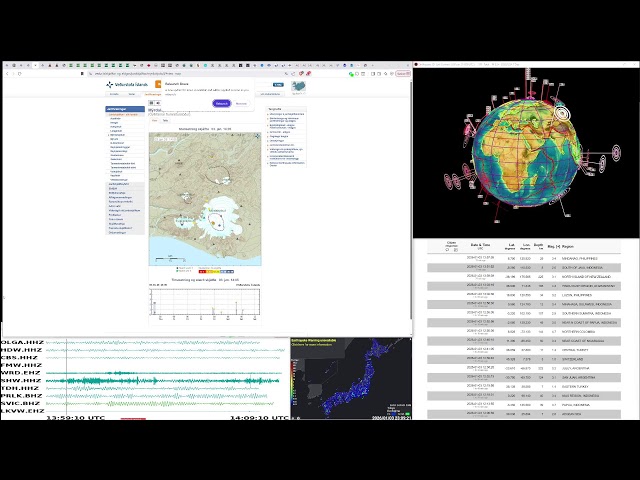The image size is (640, 480).
Task: Click the HDW.HHZ seismogram label
Action: pos(21,350)
